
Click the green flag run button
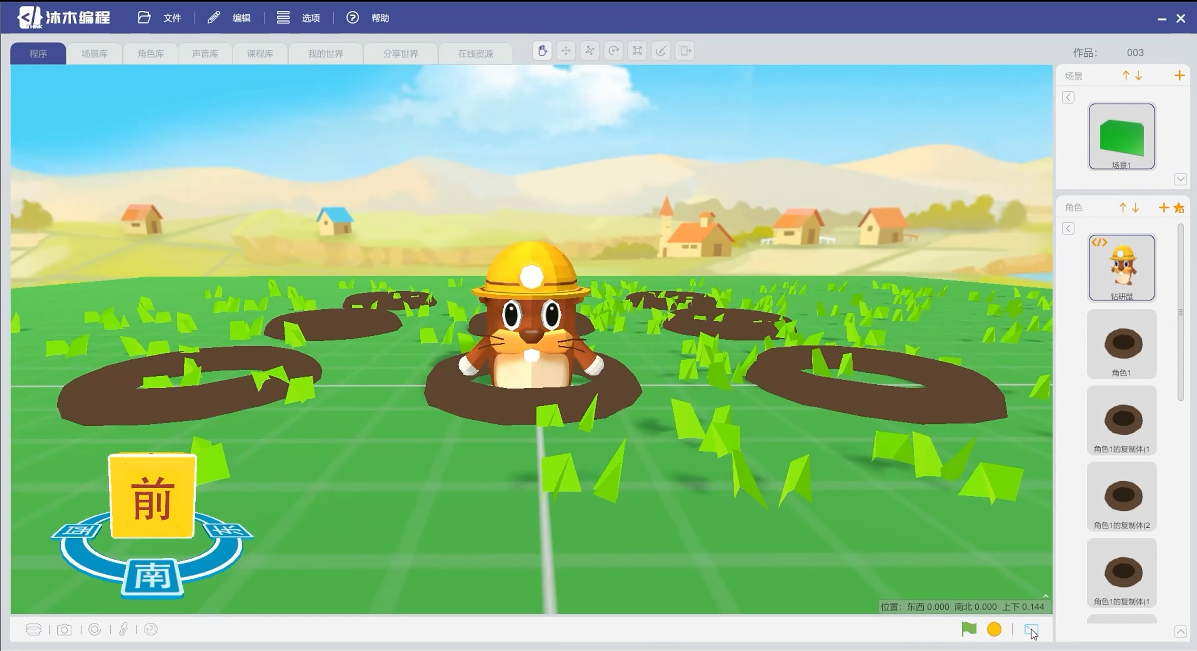tap(969, 630)
